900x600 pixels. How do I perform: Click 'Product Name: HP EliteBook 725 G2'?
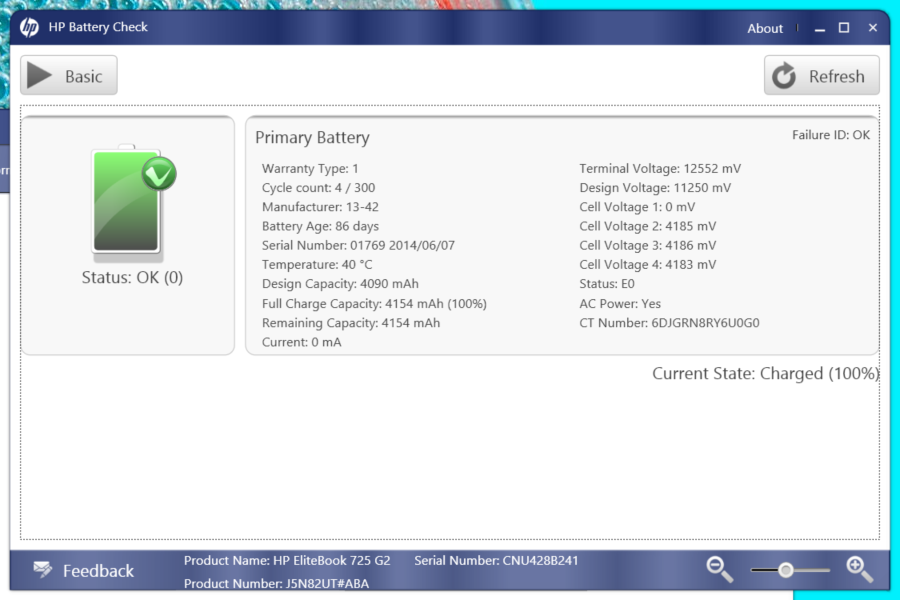pyautogui.click(x=287, y=561)
